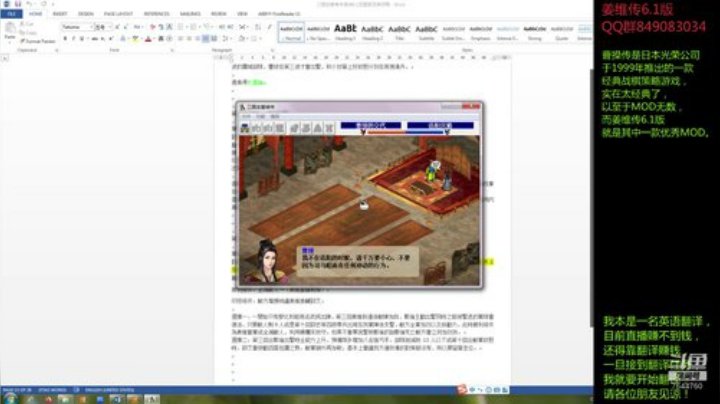Toggle Strikethrough formatting
Screen dimensions: 720x404
(94, 39)
